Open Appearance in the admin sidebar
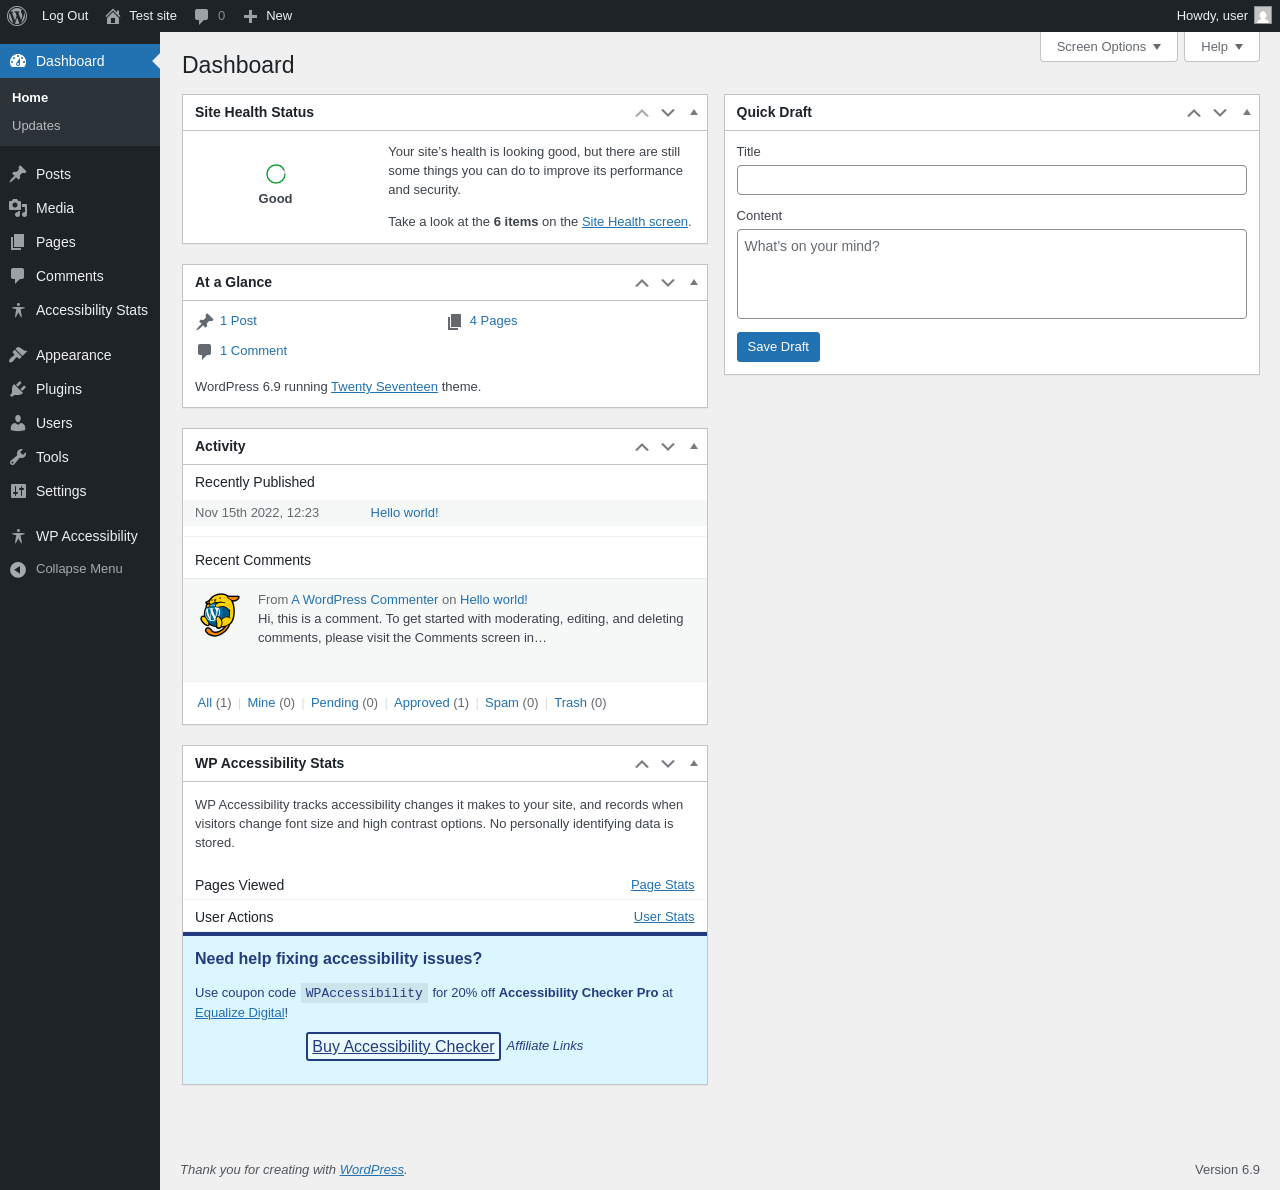This screenshot has width=1280, height=1190. pyautogui.click(x=80, y=355)
